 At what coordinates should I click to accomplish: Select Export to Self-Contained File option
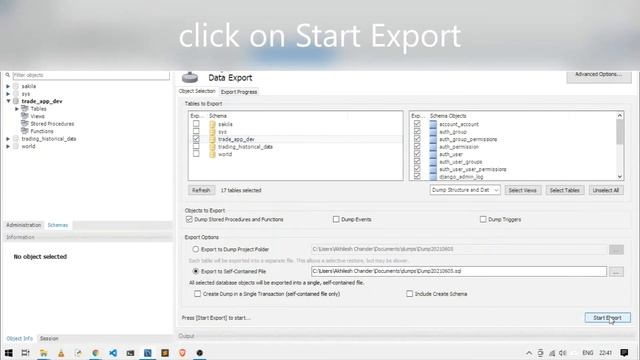[x=196, y=271]
